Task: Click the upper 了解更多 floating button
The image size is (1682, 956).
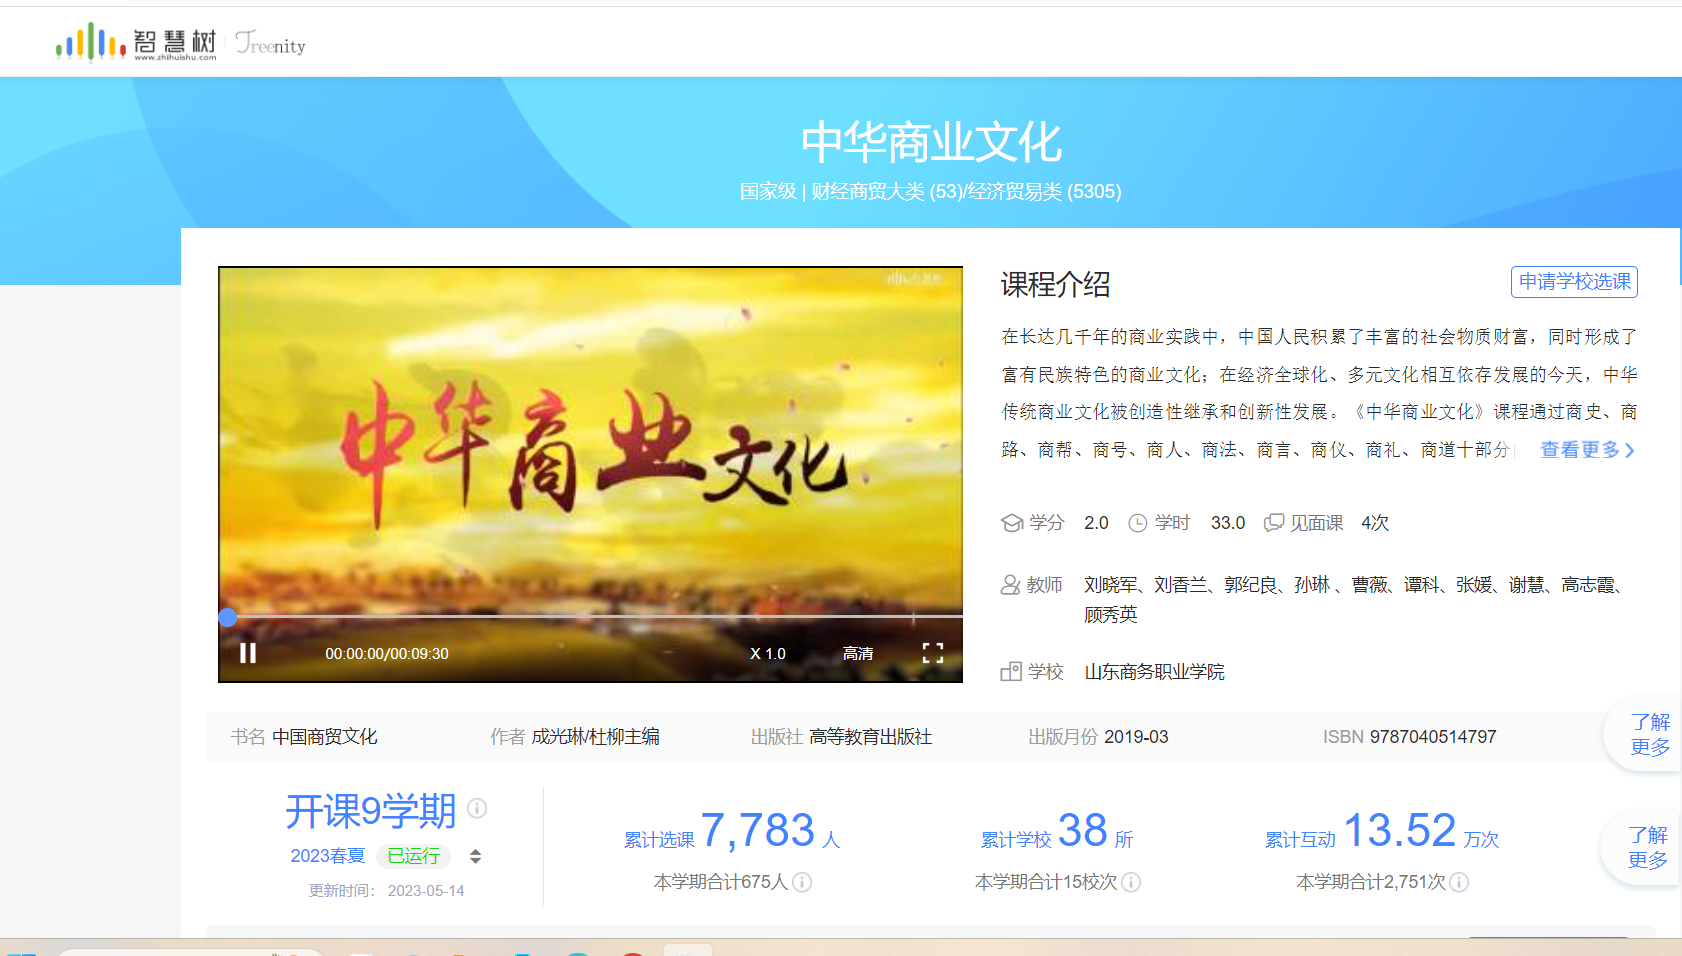Action: [x=1649, y=734]
